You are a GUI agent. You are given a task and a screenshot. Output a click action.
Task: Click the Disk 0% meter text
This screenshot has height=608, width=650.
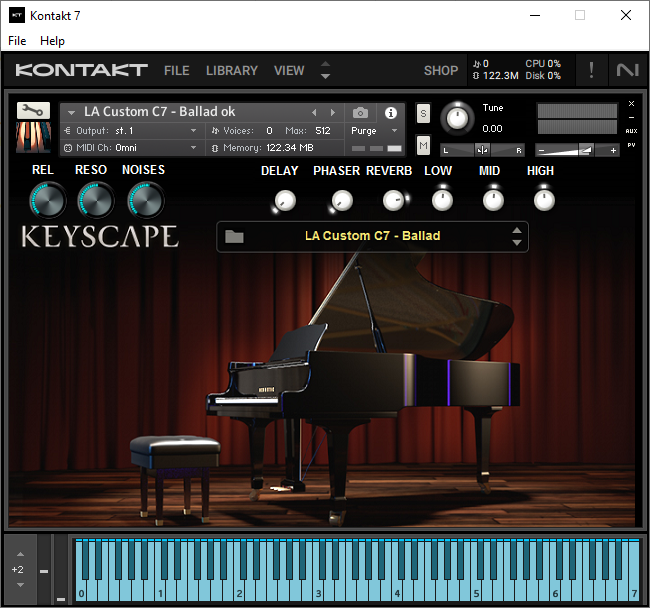coord(543,76)
